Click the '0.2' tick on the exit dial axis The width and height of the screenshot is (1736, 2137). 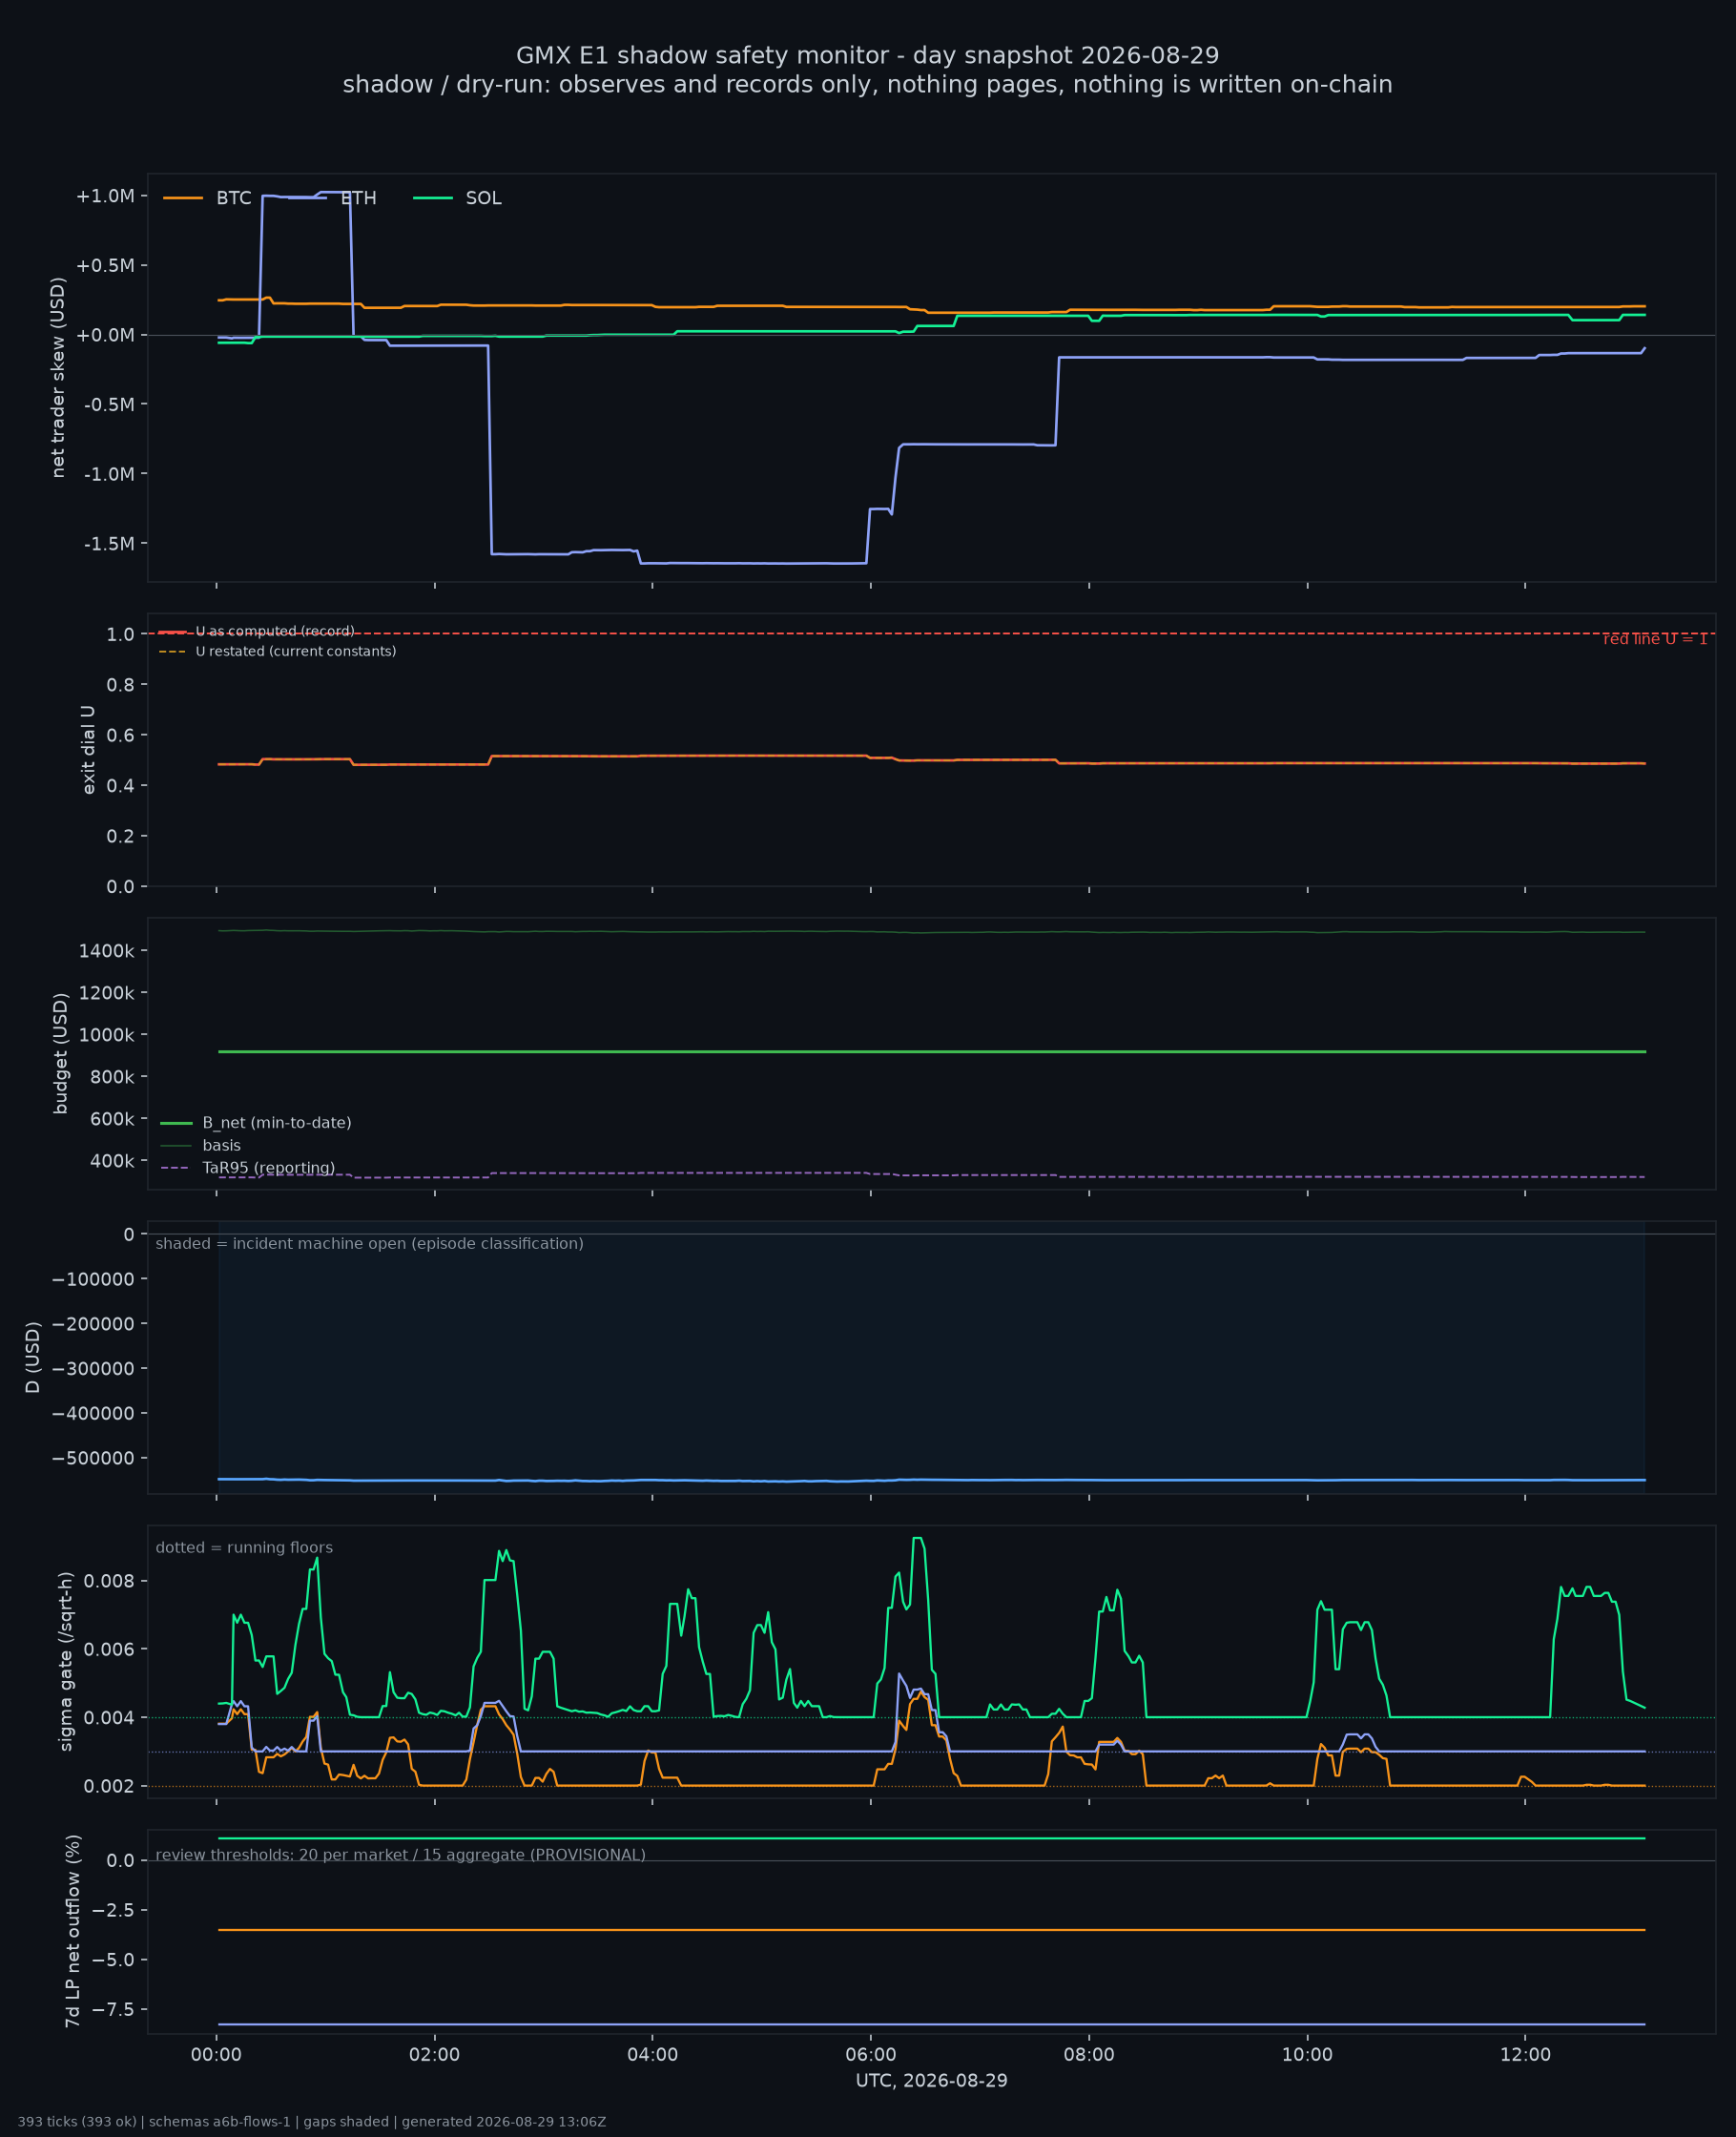click(121, 836)
